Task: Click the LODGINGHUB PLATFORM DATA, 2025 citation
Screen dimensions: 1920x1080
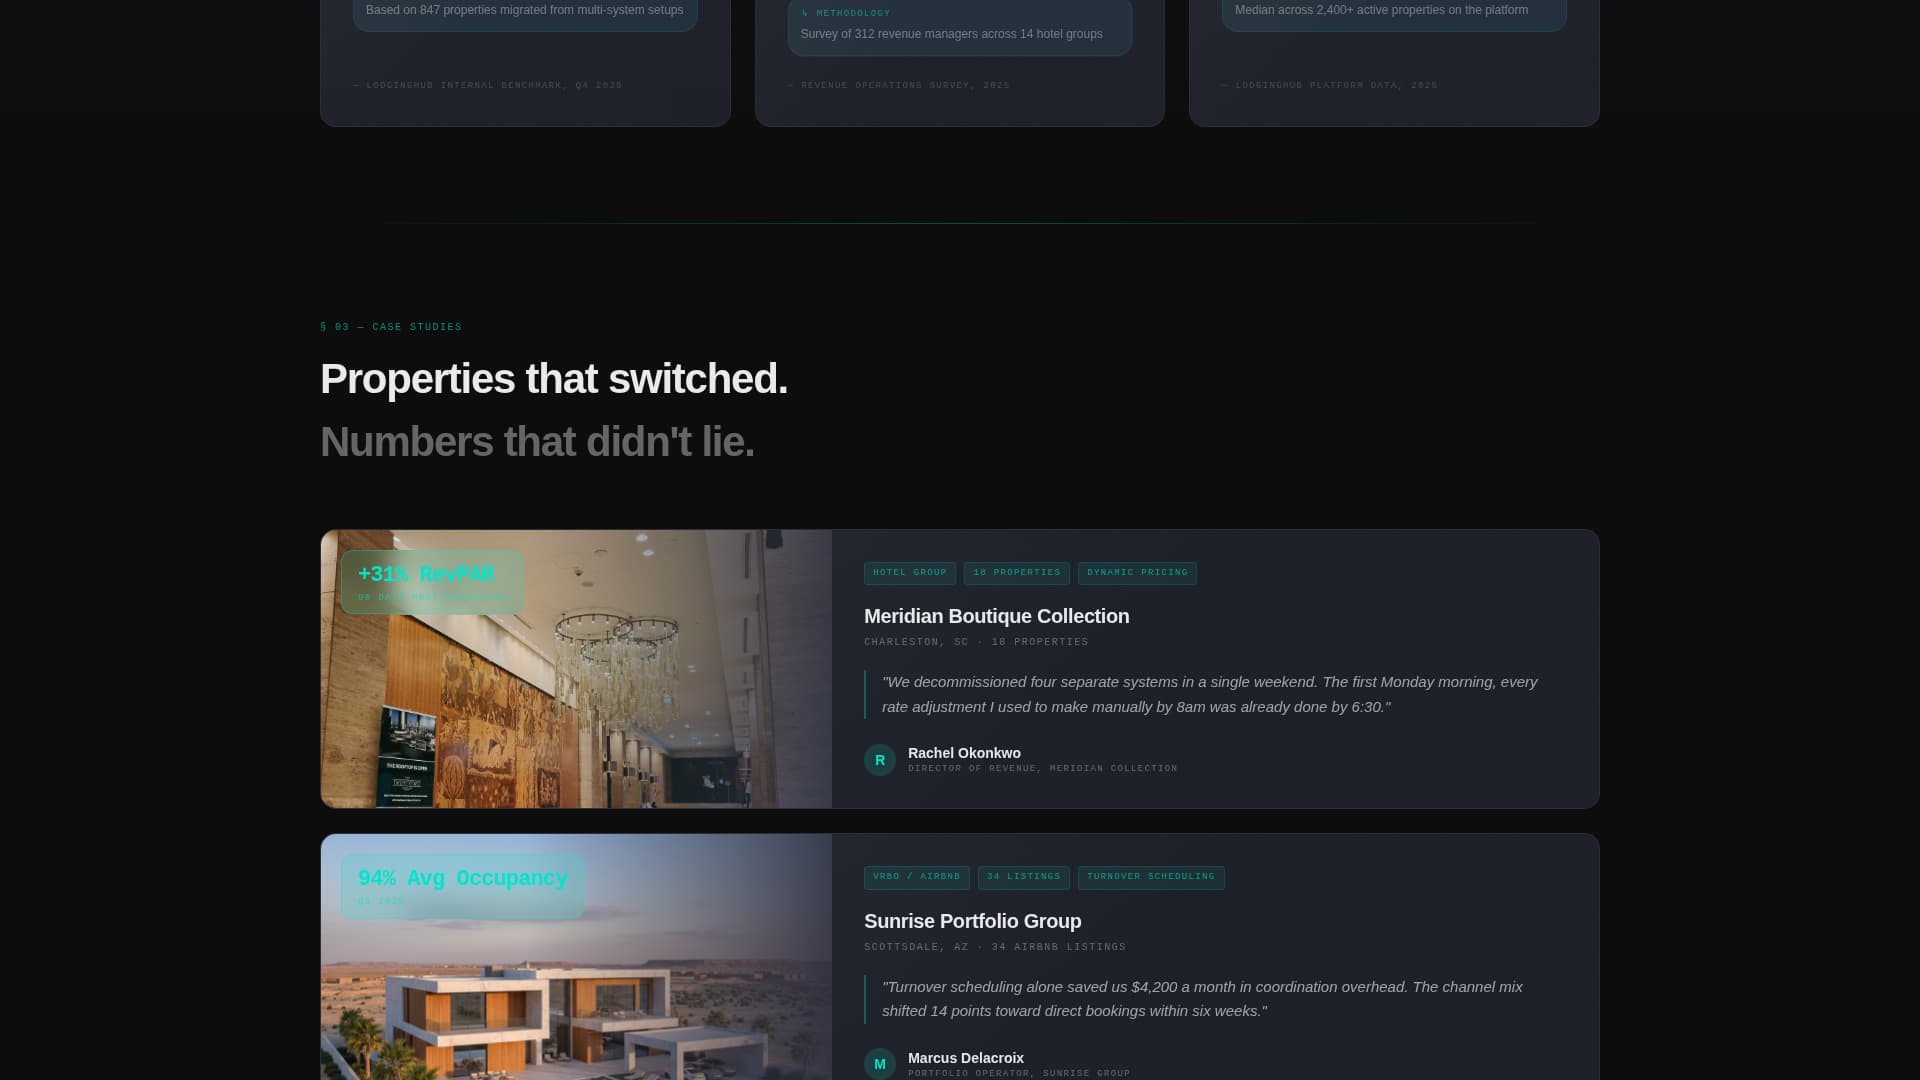Action: tap(1328, 85)
